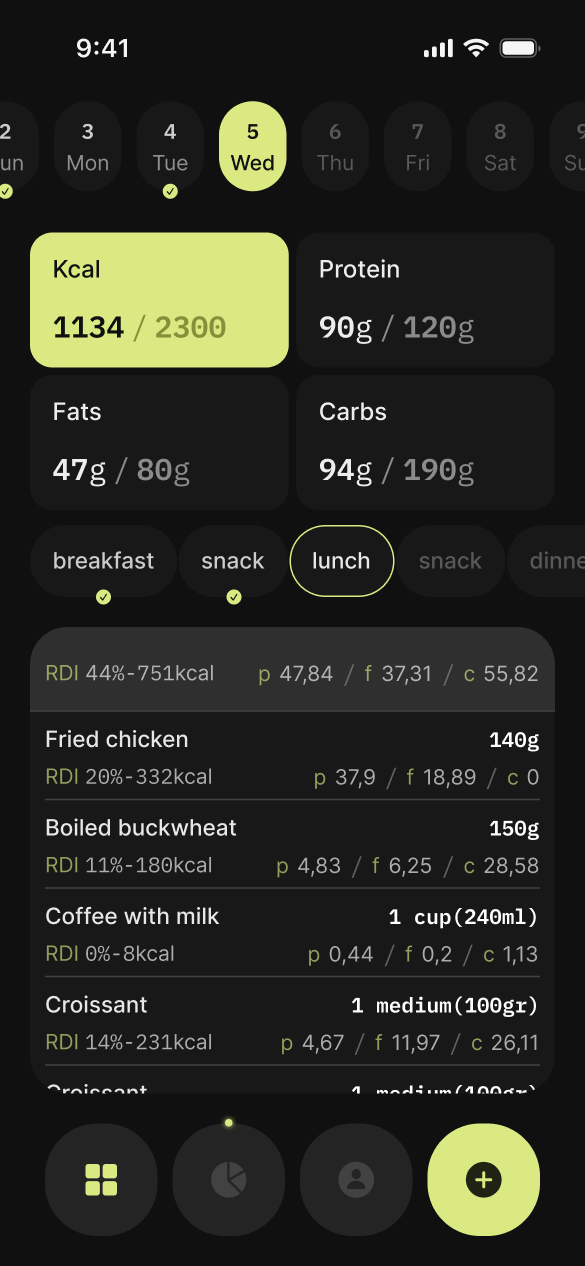Open the Coffee with milk entry
The width and height of the screenshot is (585, 1266).
[x=292, y=933]
